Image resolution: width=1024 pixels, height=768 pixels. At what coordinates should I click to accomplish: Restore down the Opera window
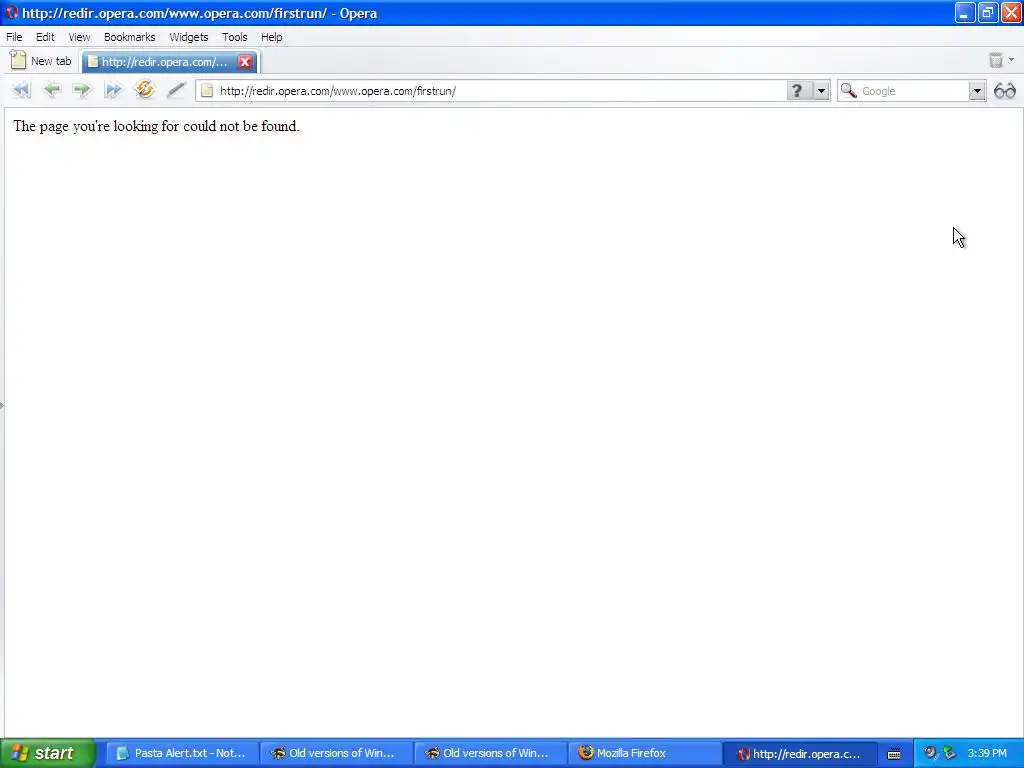pyautogui.click(x=987, y=12)
